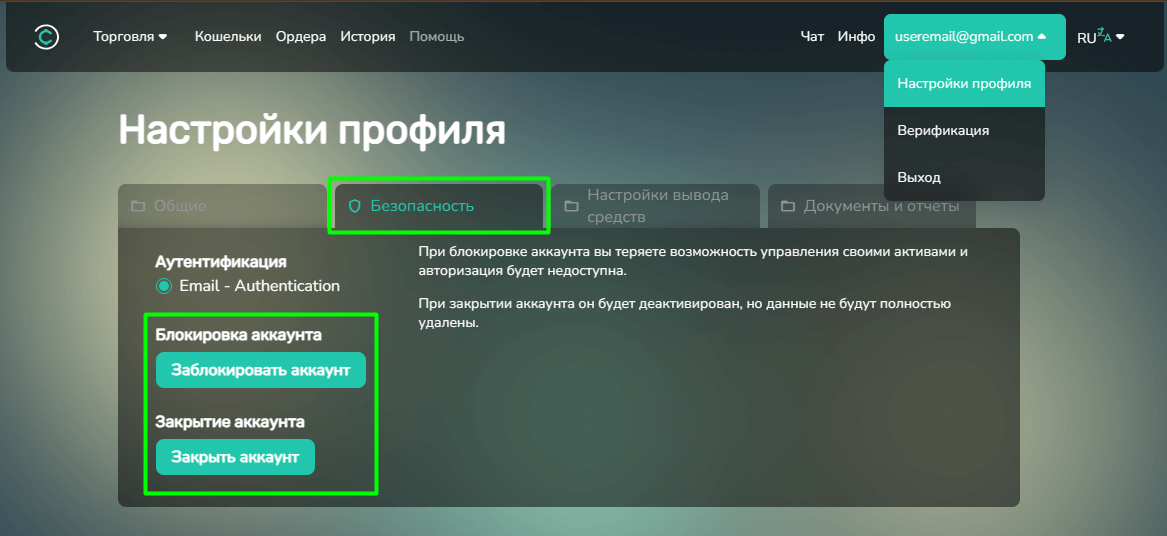Screen dimensions: 1167x536
Task: Click folder icon on Общие tab
Action: pos(138,206)
